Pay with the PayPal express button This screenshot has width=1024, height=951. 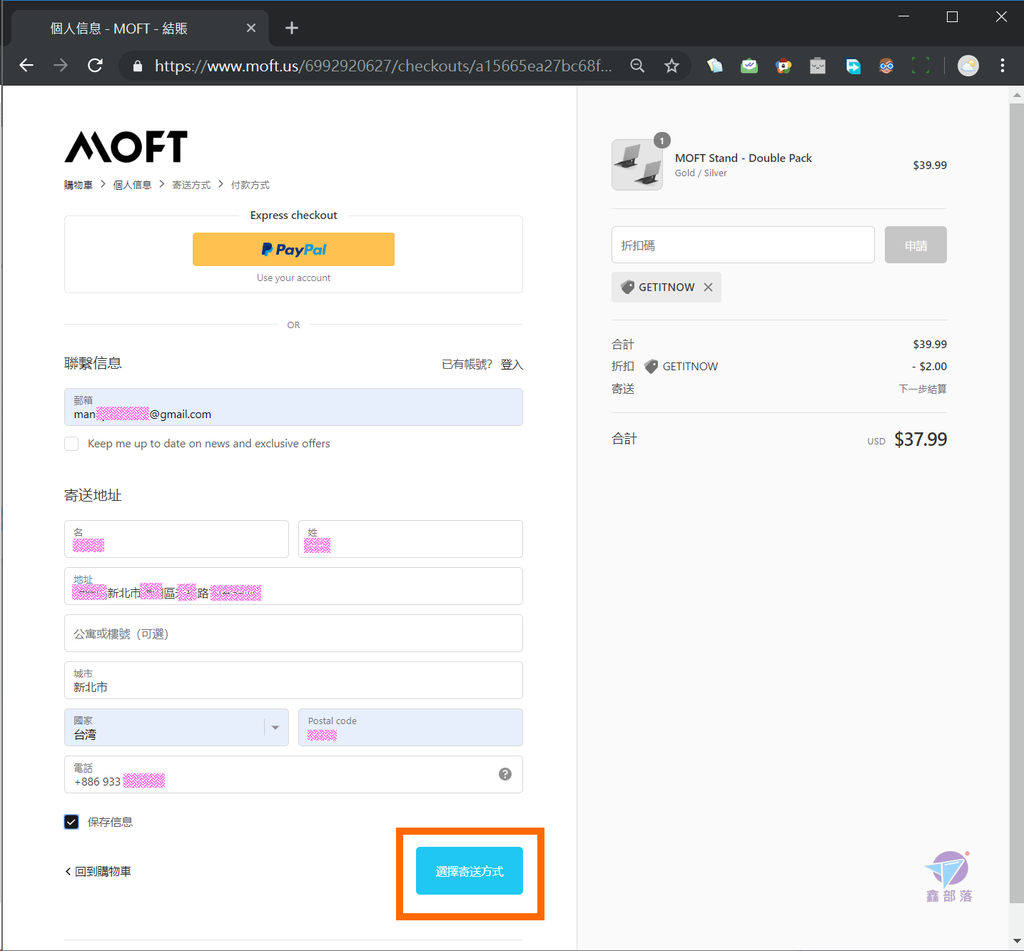[293, 250]
